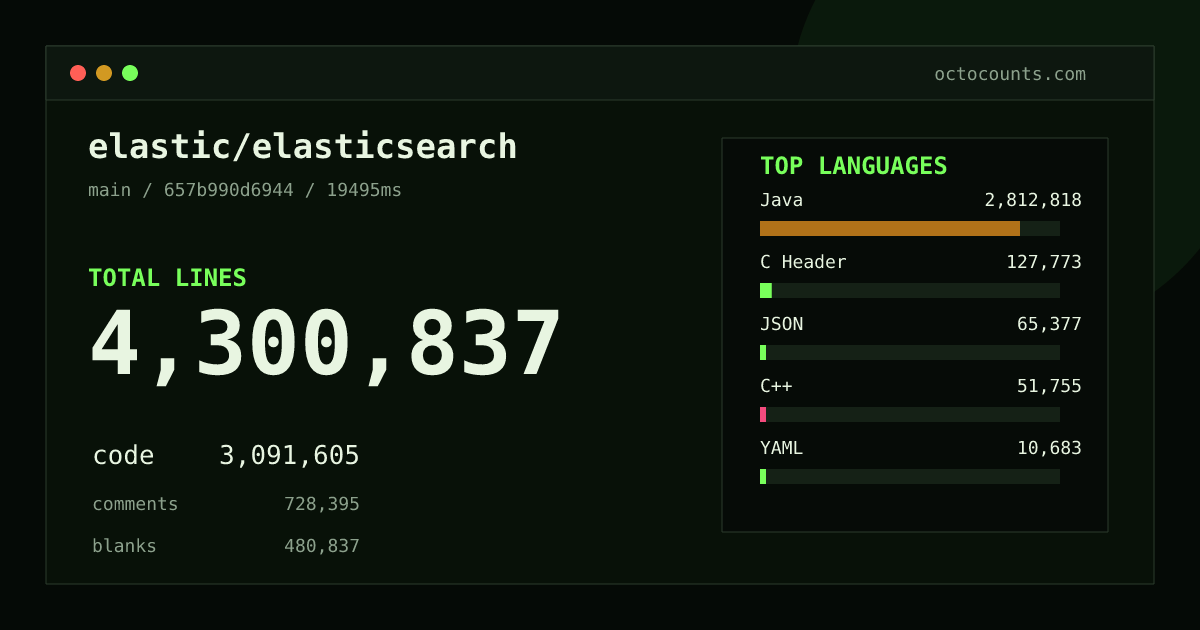Viewport: 1200px width, 630px height.
Task: Click the TOP LANGUAGES heading
Action: [853, 166]
